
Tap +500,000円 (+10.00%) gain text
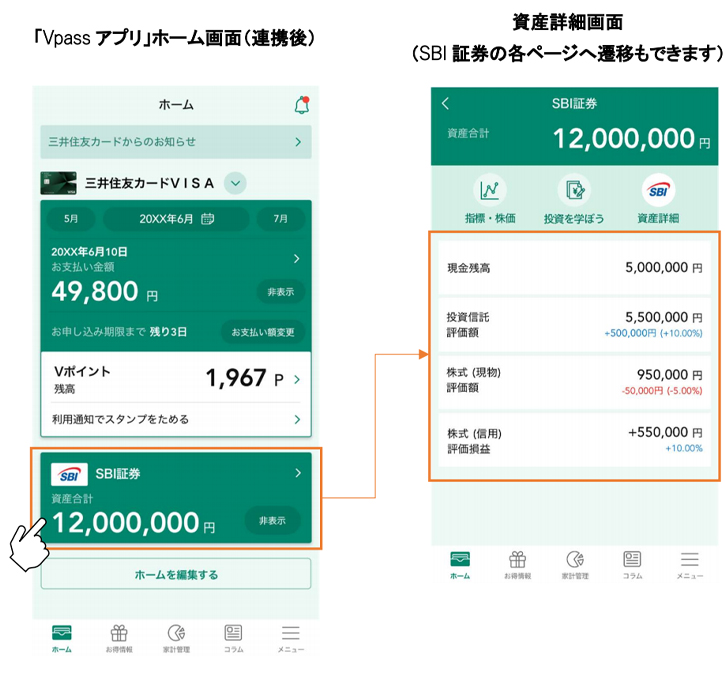pyautogui.click(x=653, y=333)
